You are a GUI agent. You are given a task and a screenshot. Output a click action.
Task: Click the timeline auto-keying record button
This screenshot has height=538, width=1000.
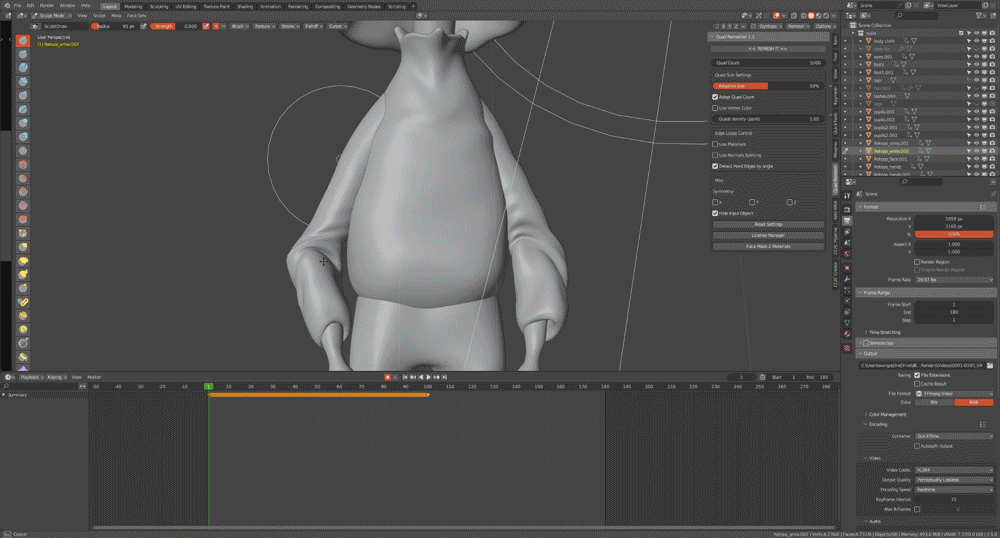387,377
